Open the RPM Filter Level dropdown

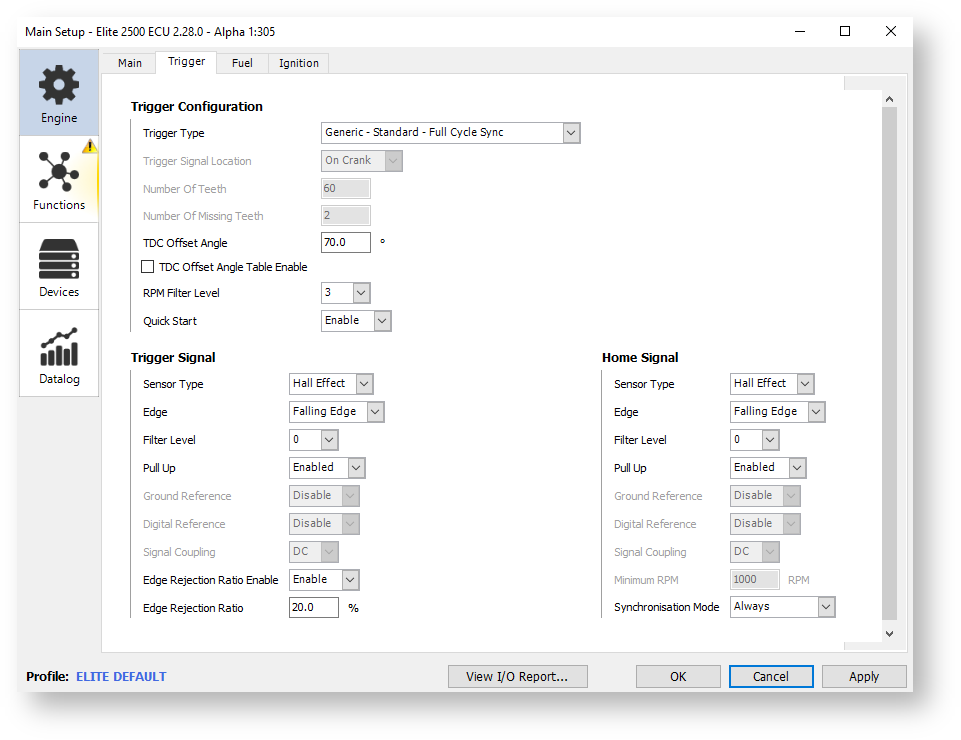(346, 292)
